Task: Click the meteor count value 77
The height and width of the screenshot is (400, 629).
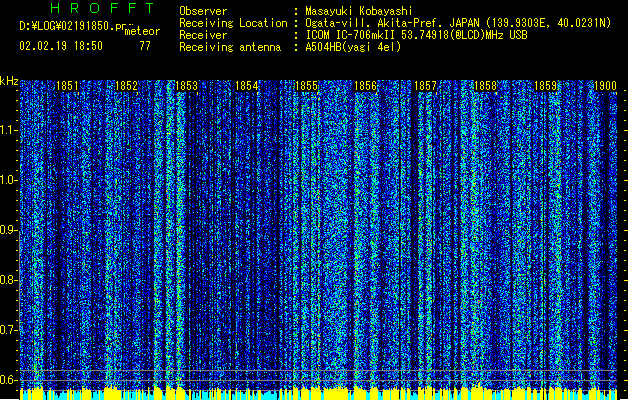Action: (145, 46)
